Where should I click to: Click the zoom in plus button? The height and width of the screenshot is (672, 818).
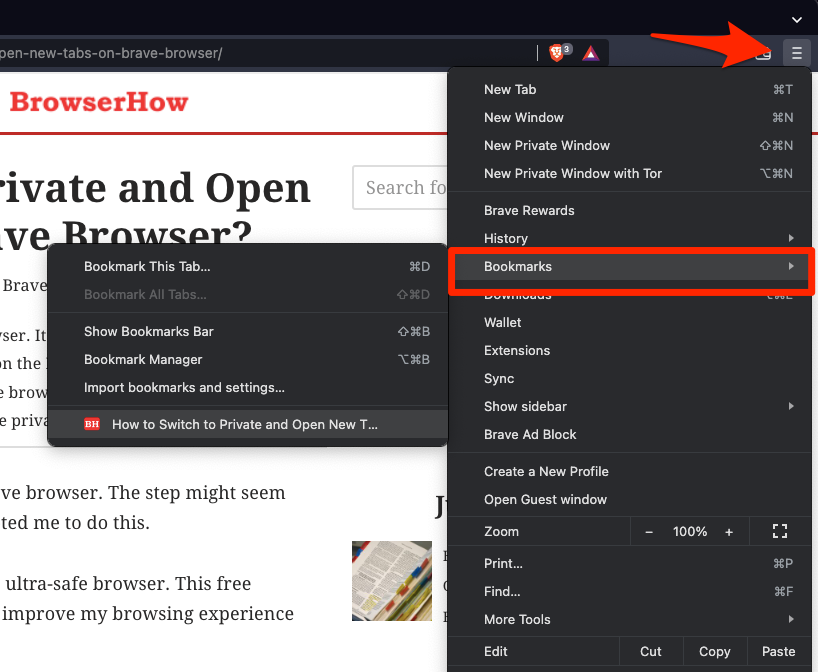[x=729, y=531]
